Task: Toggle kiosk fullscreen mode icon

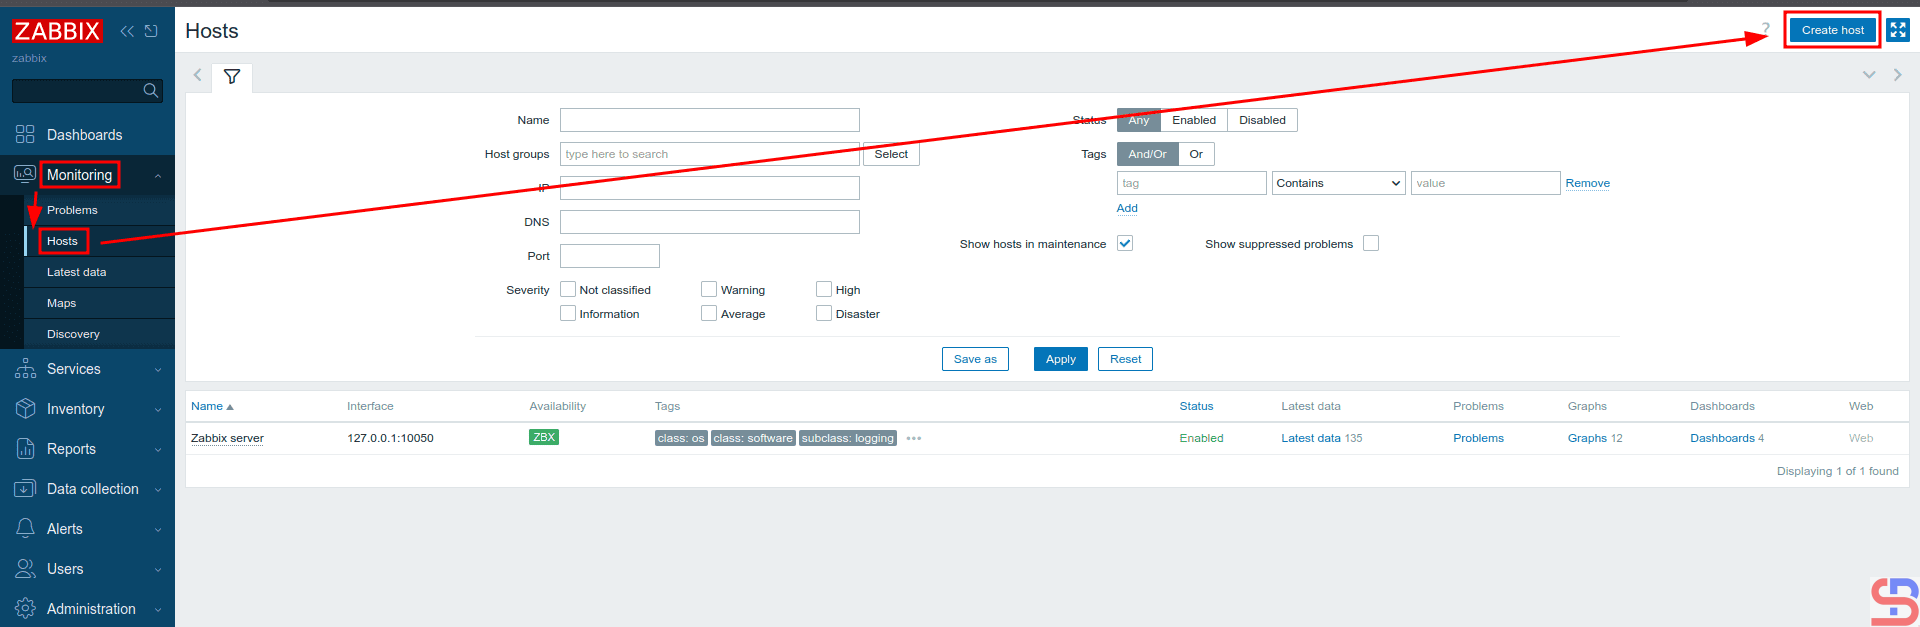Action: point(1897,30)
